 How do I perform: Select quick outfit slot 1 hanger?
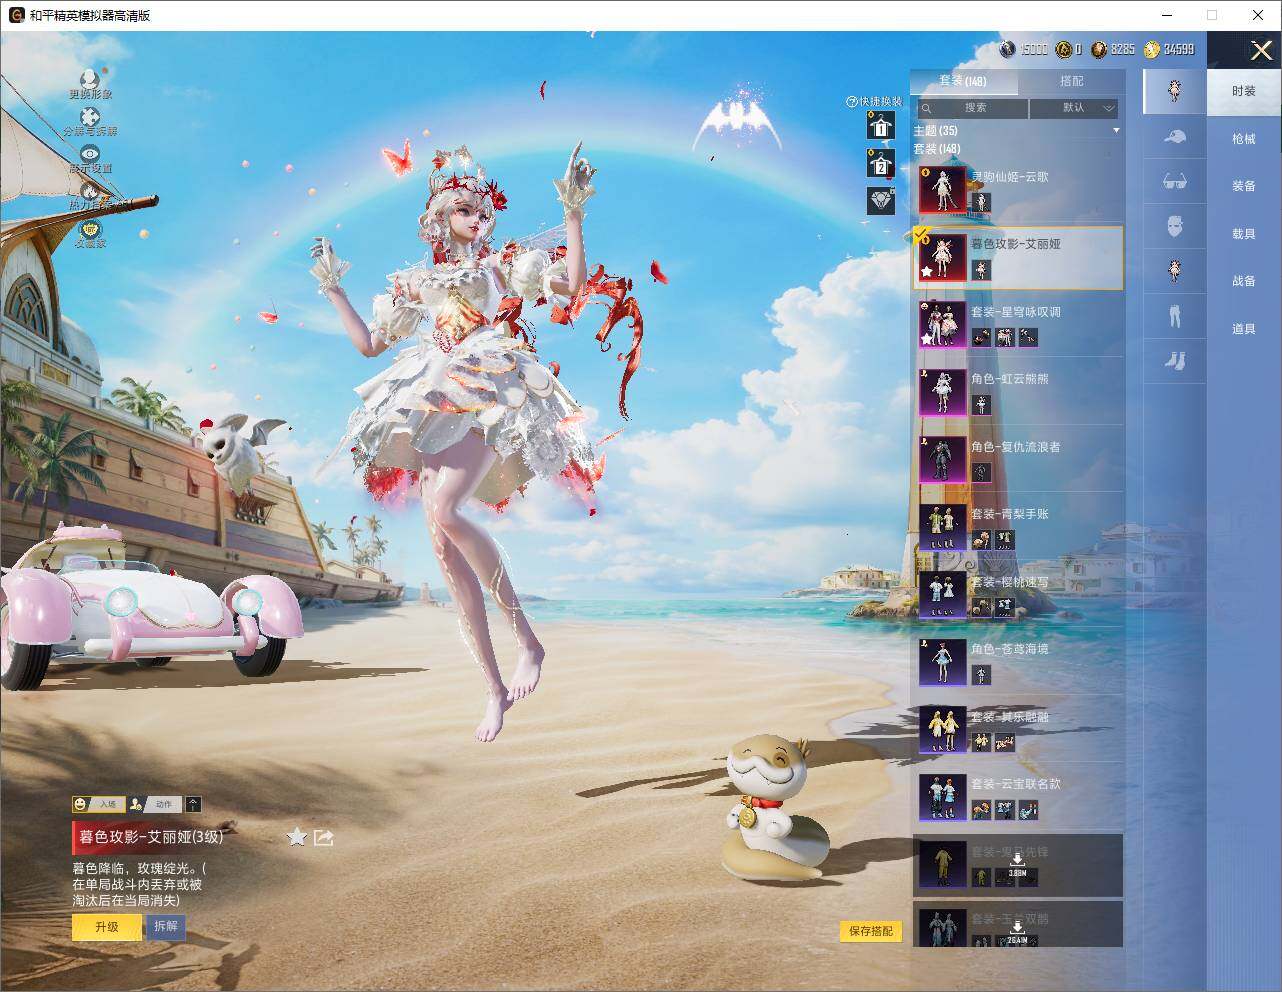pos(881,126)
